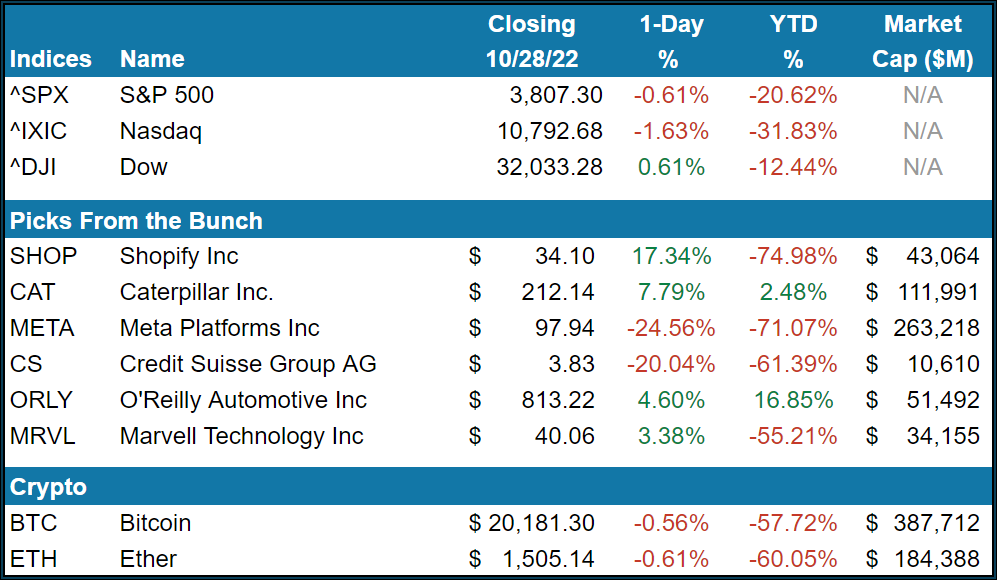Click Credit Suisse Group AG name
997x580 pixels.
point(248,364)
